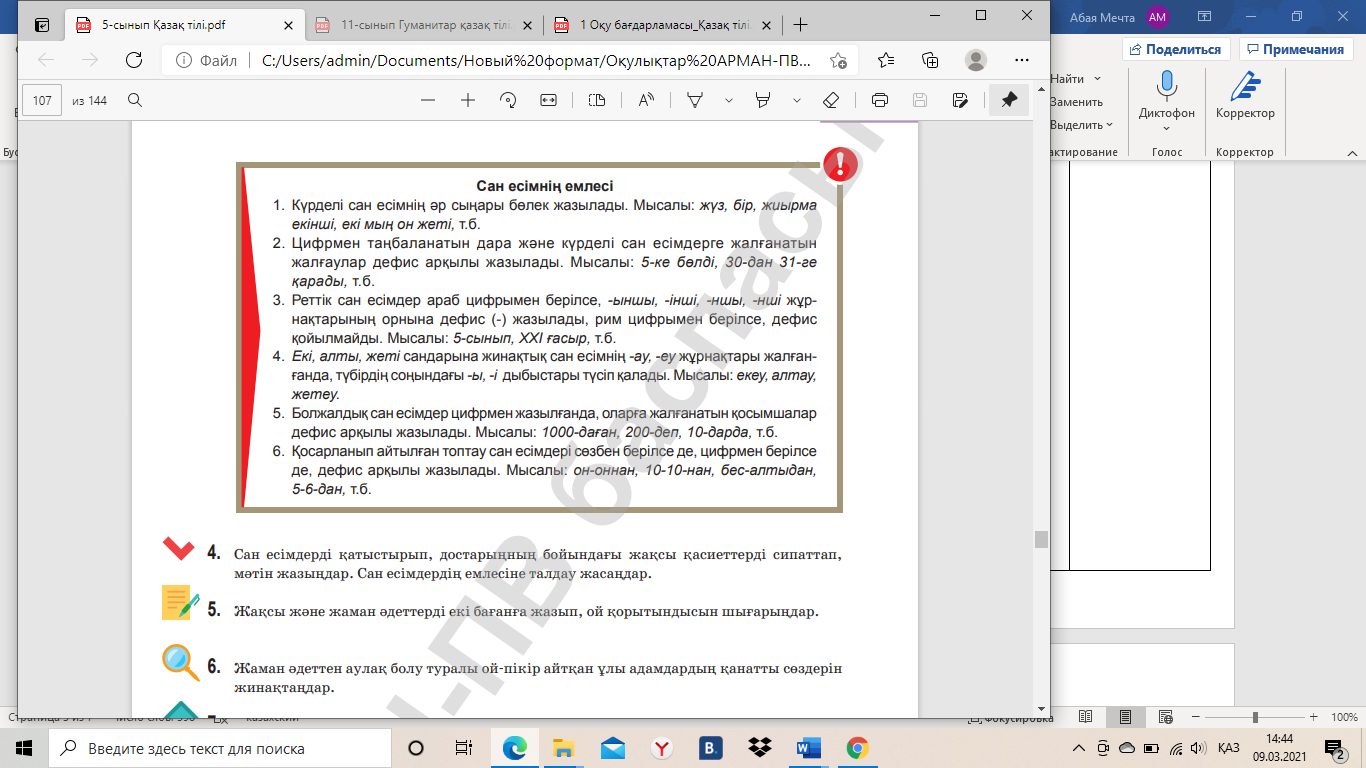Start Read aloud in PDF toolbar

646,100
